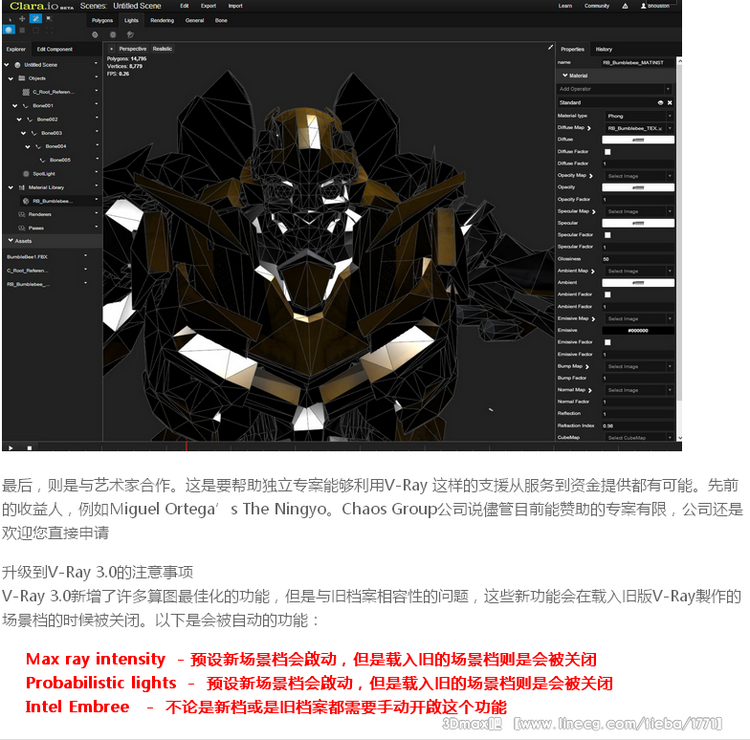Activate the move (cross arrows) tool

coord(22,19)
